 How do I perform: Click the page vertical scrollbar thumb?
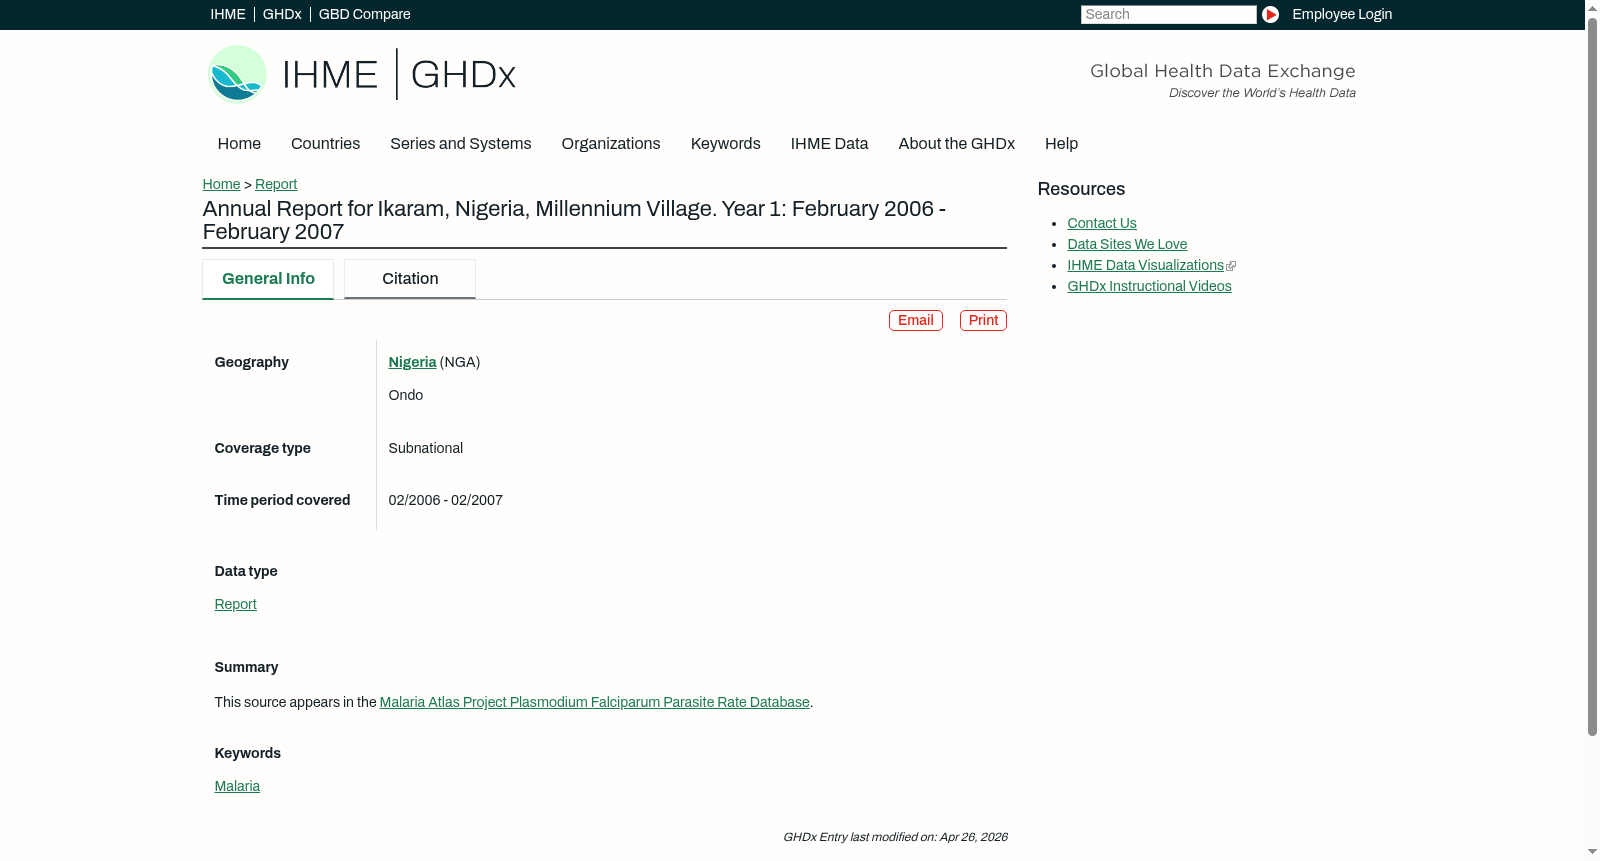pos(1592,377)
